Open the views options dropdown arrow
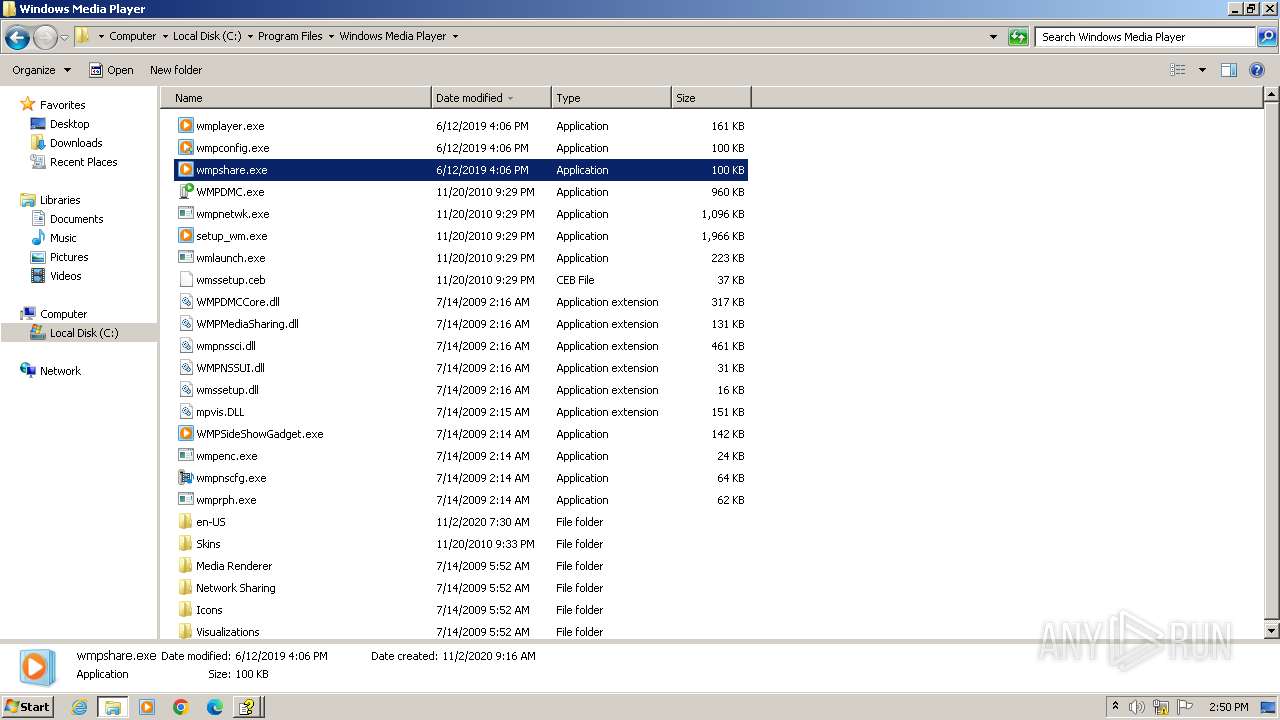 pyautogui.click(x=1202, y=70)
